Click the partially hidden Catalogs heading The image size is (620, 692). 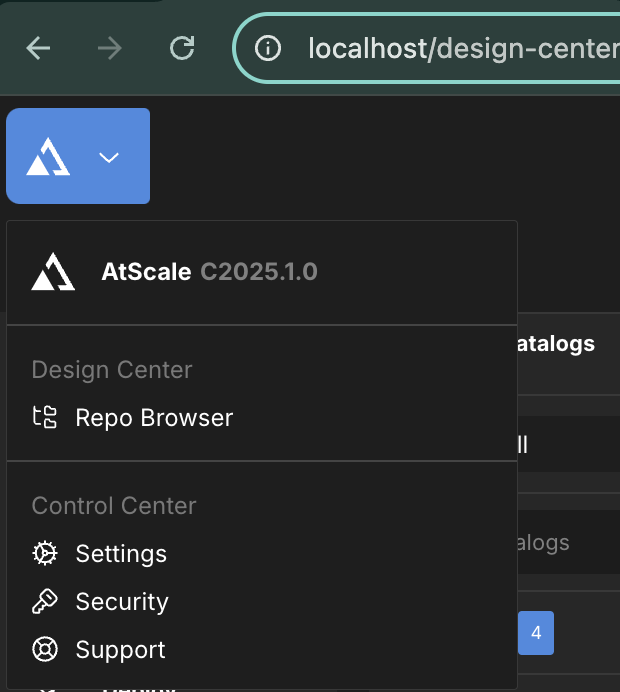(555, 344)
